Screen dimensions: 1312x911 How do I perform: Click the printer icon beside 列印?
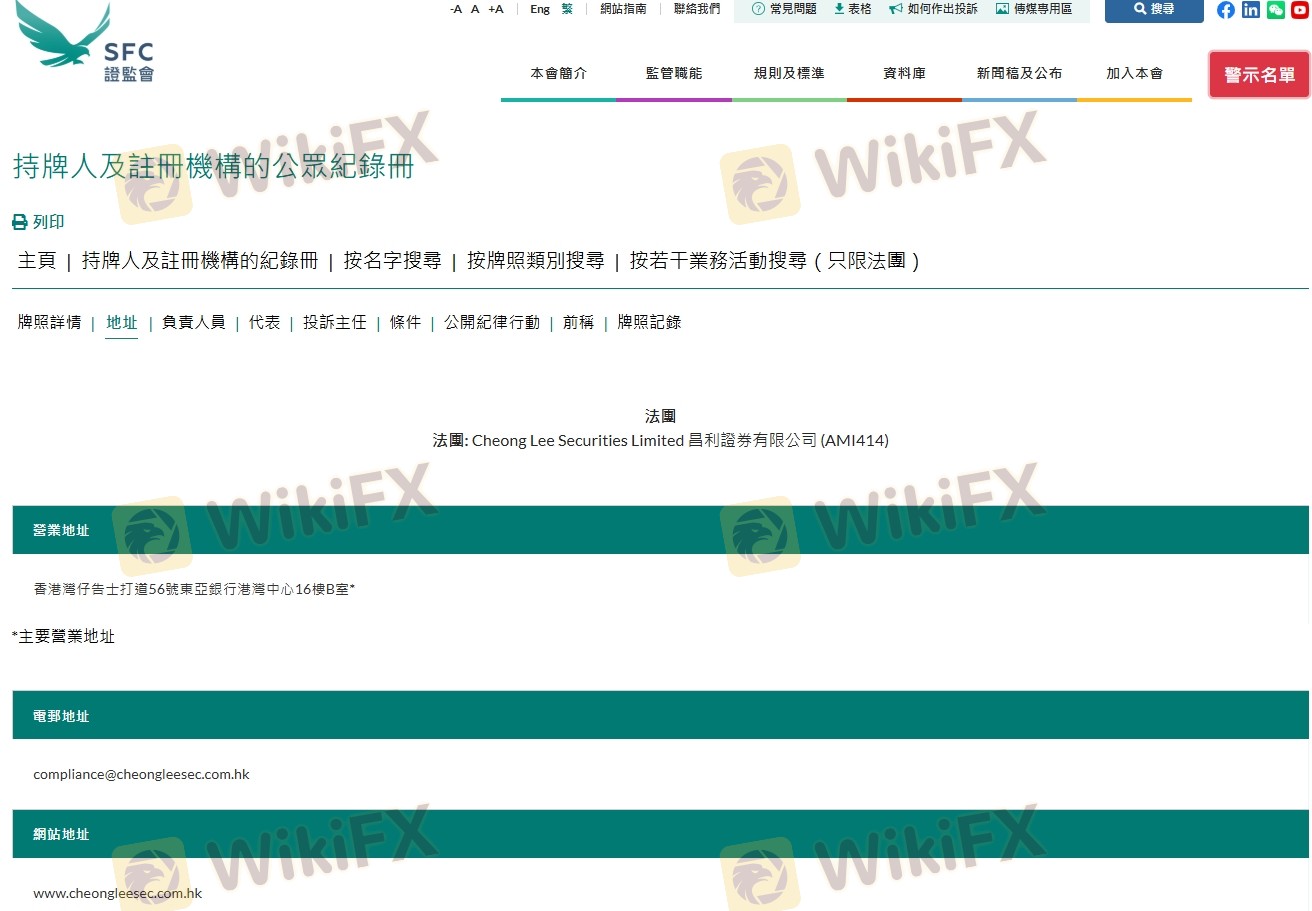[x=20, y=222]
